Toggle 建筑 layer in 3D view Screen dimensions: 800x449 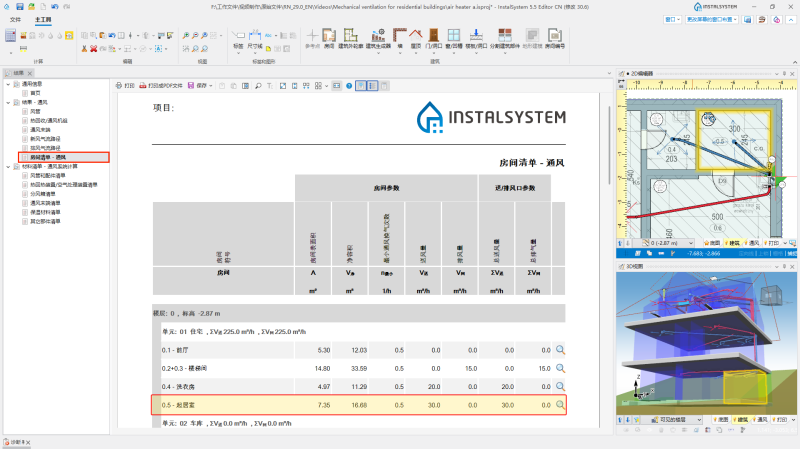[x=740, y=419]
